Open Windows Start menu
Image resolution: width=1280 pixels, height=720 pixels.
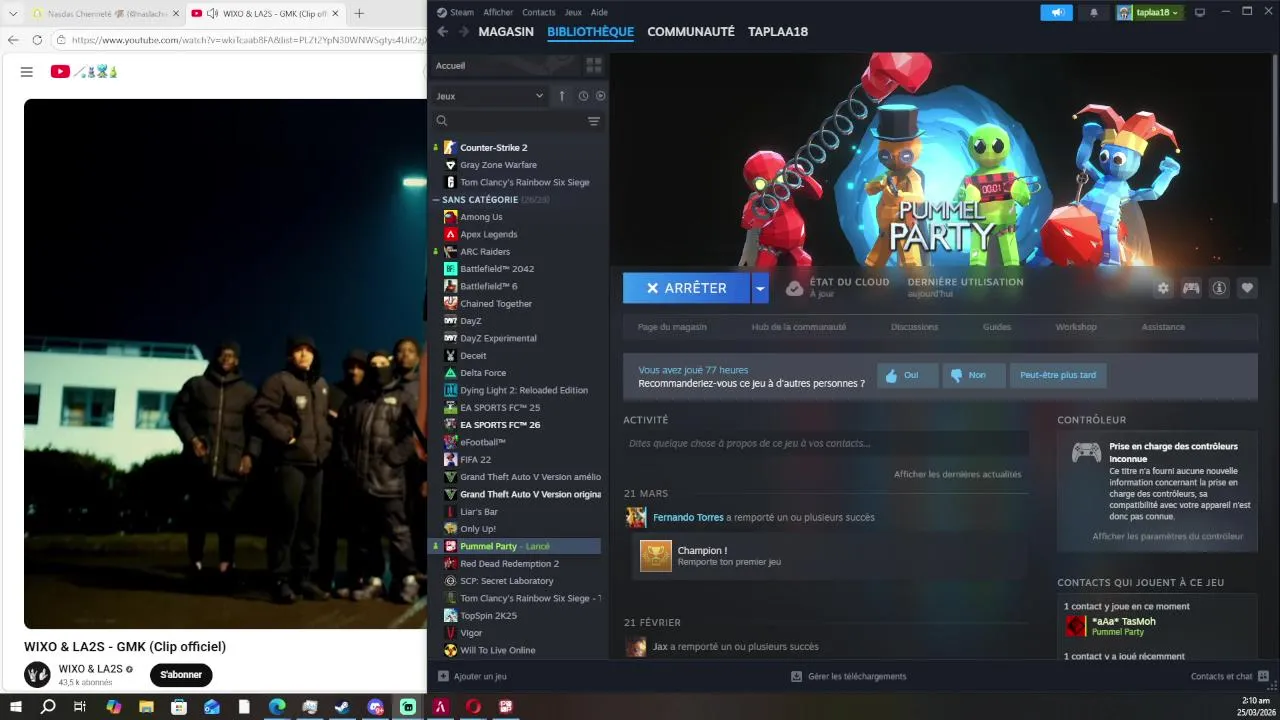tap(16, 707)
